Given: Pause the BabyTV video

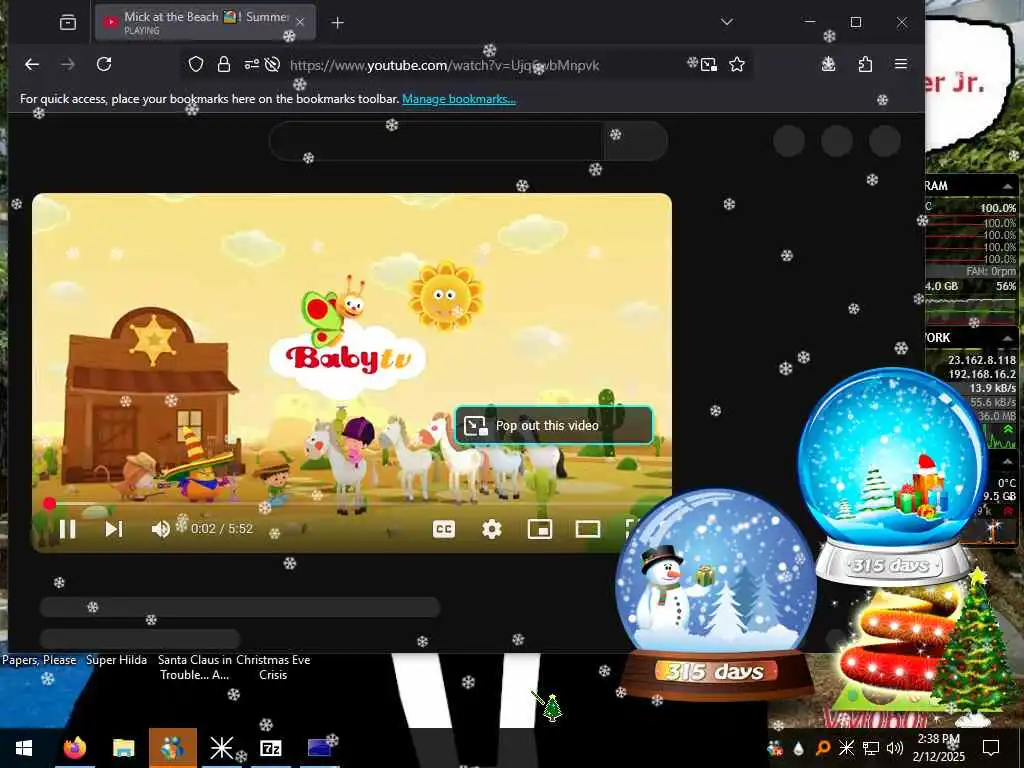Looking at the screenshot, I should pyautogui.click(x=68, y=528).
